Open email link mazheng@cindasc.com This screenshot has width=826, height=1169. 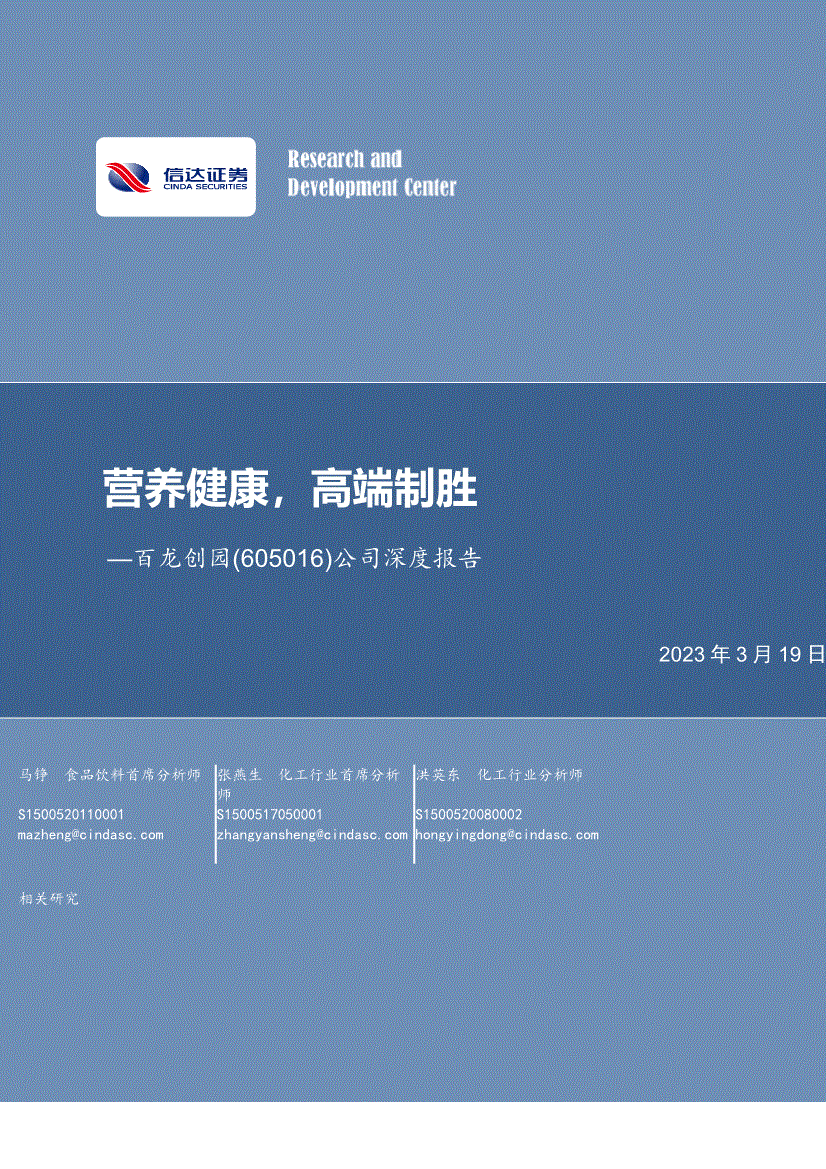click(90, 835)
